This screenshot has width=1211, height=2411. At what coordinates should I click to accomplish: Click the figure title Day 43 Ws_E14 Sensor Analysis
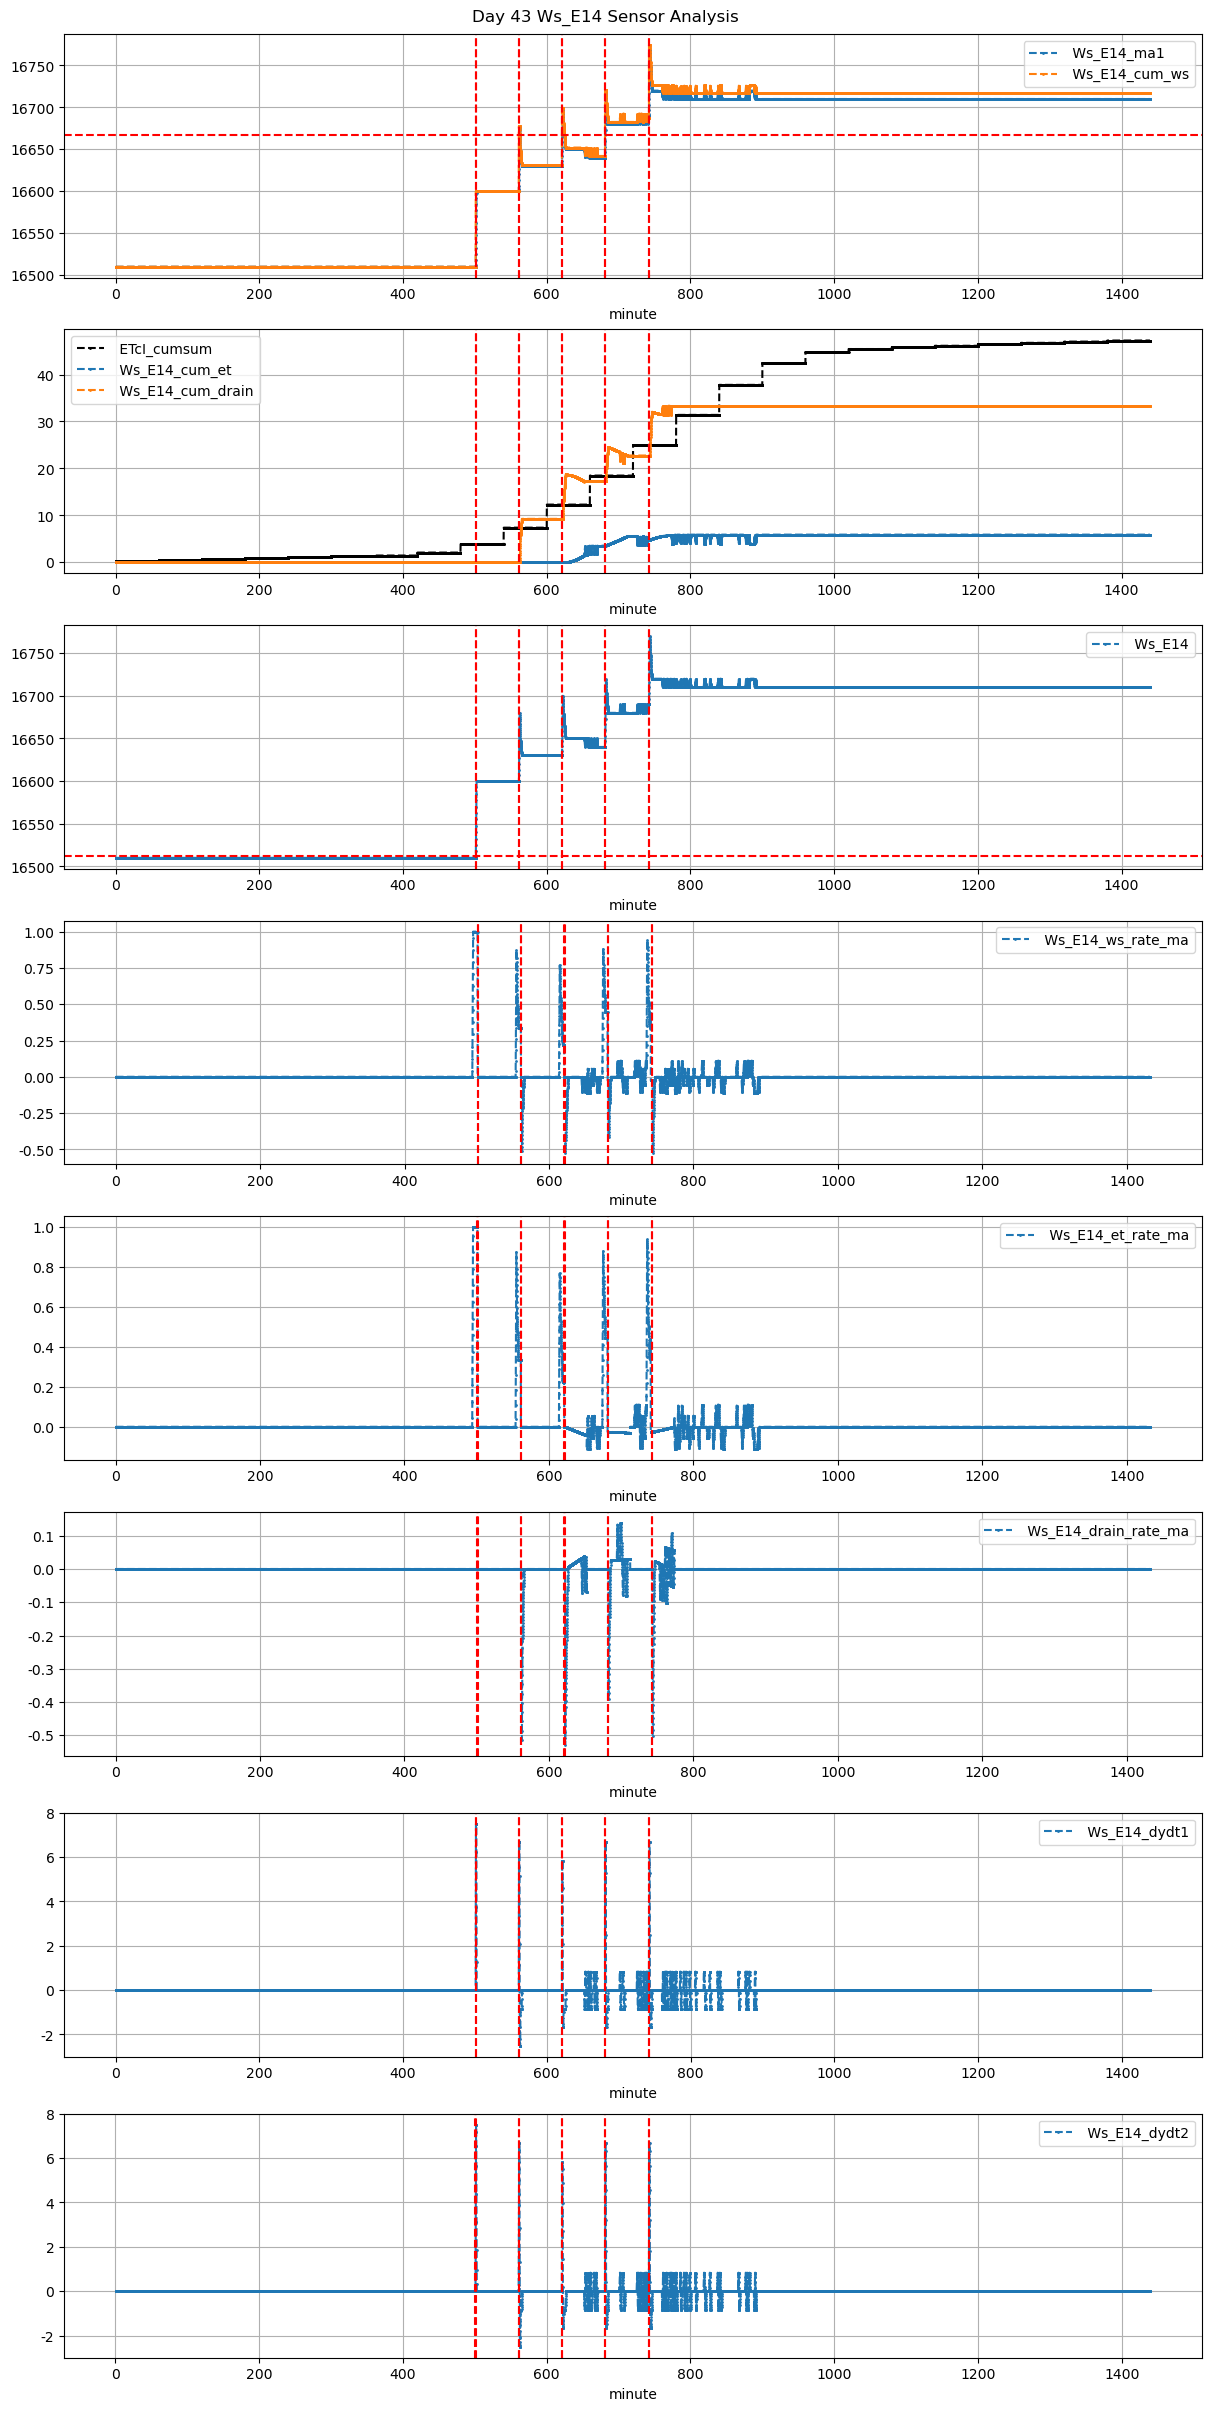click(x=605, y=16)
